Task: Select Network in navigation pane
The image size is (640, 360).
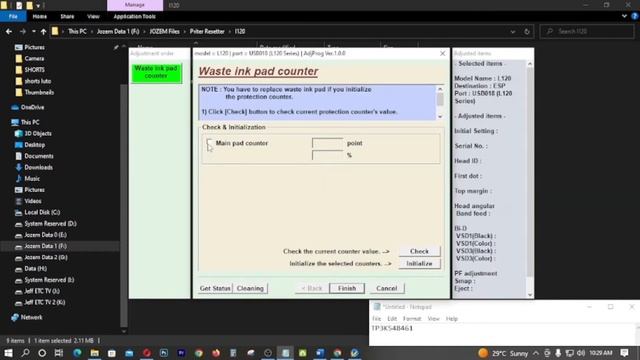Action: (x=31, y=317)
